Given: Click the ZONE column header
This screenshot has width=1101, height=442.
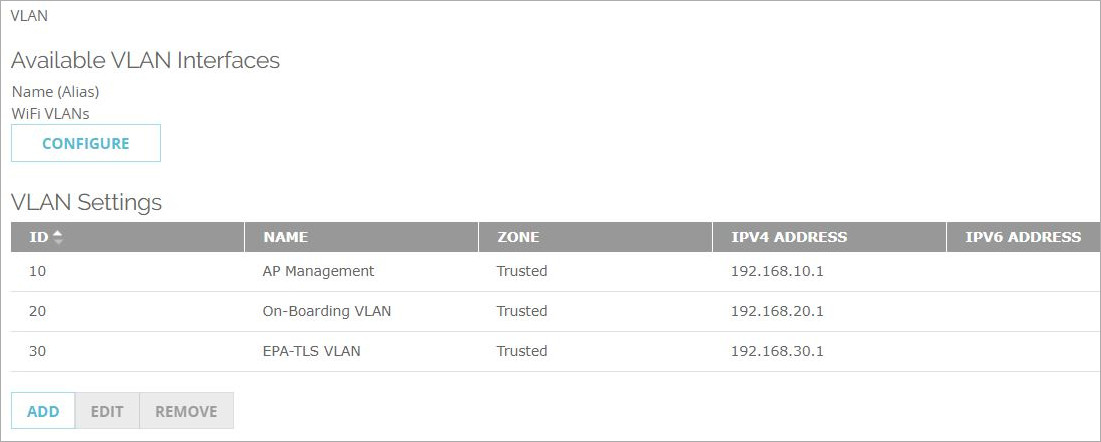Looking at the screenshot, I should 518,237.
